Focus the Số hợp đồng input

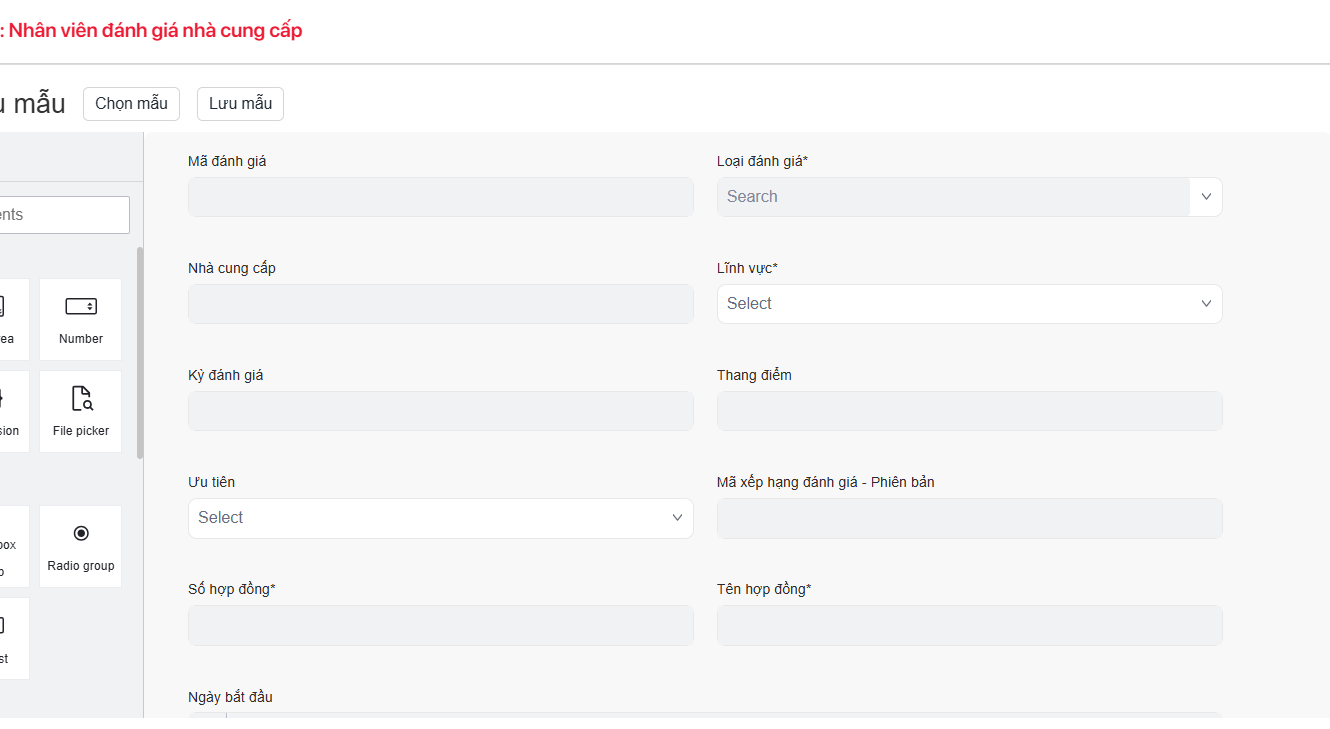pyautogui.click(x=440, y=625)
